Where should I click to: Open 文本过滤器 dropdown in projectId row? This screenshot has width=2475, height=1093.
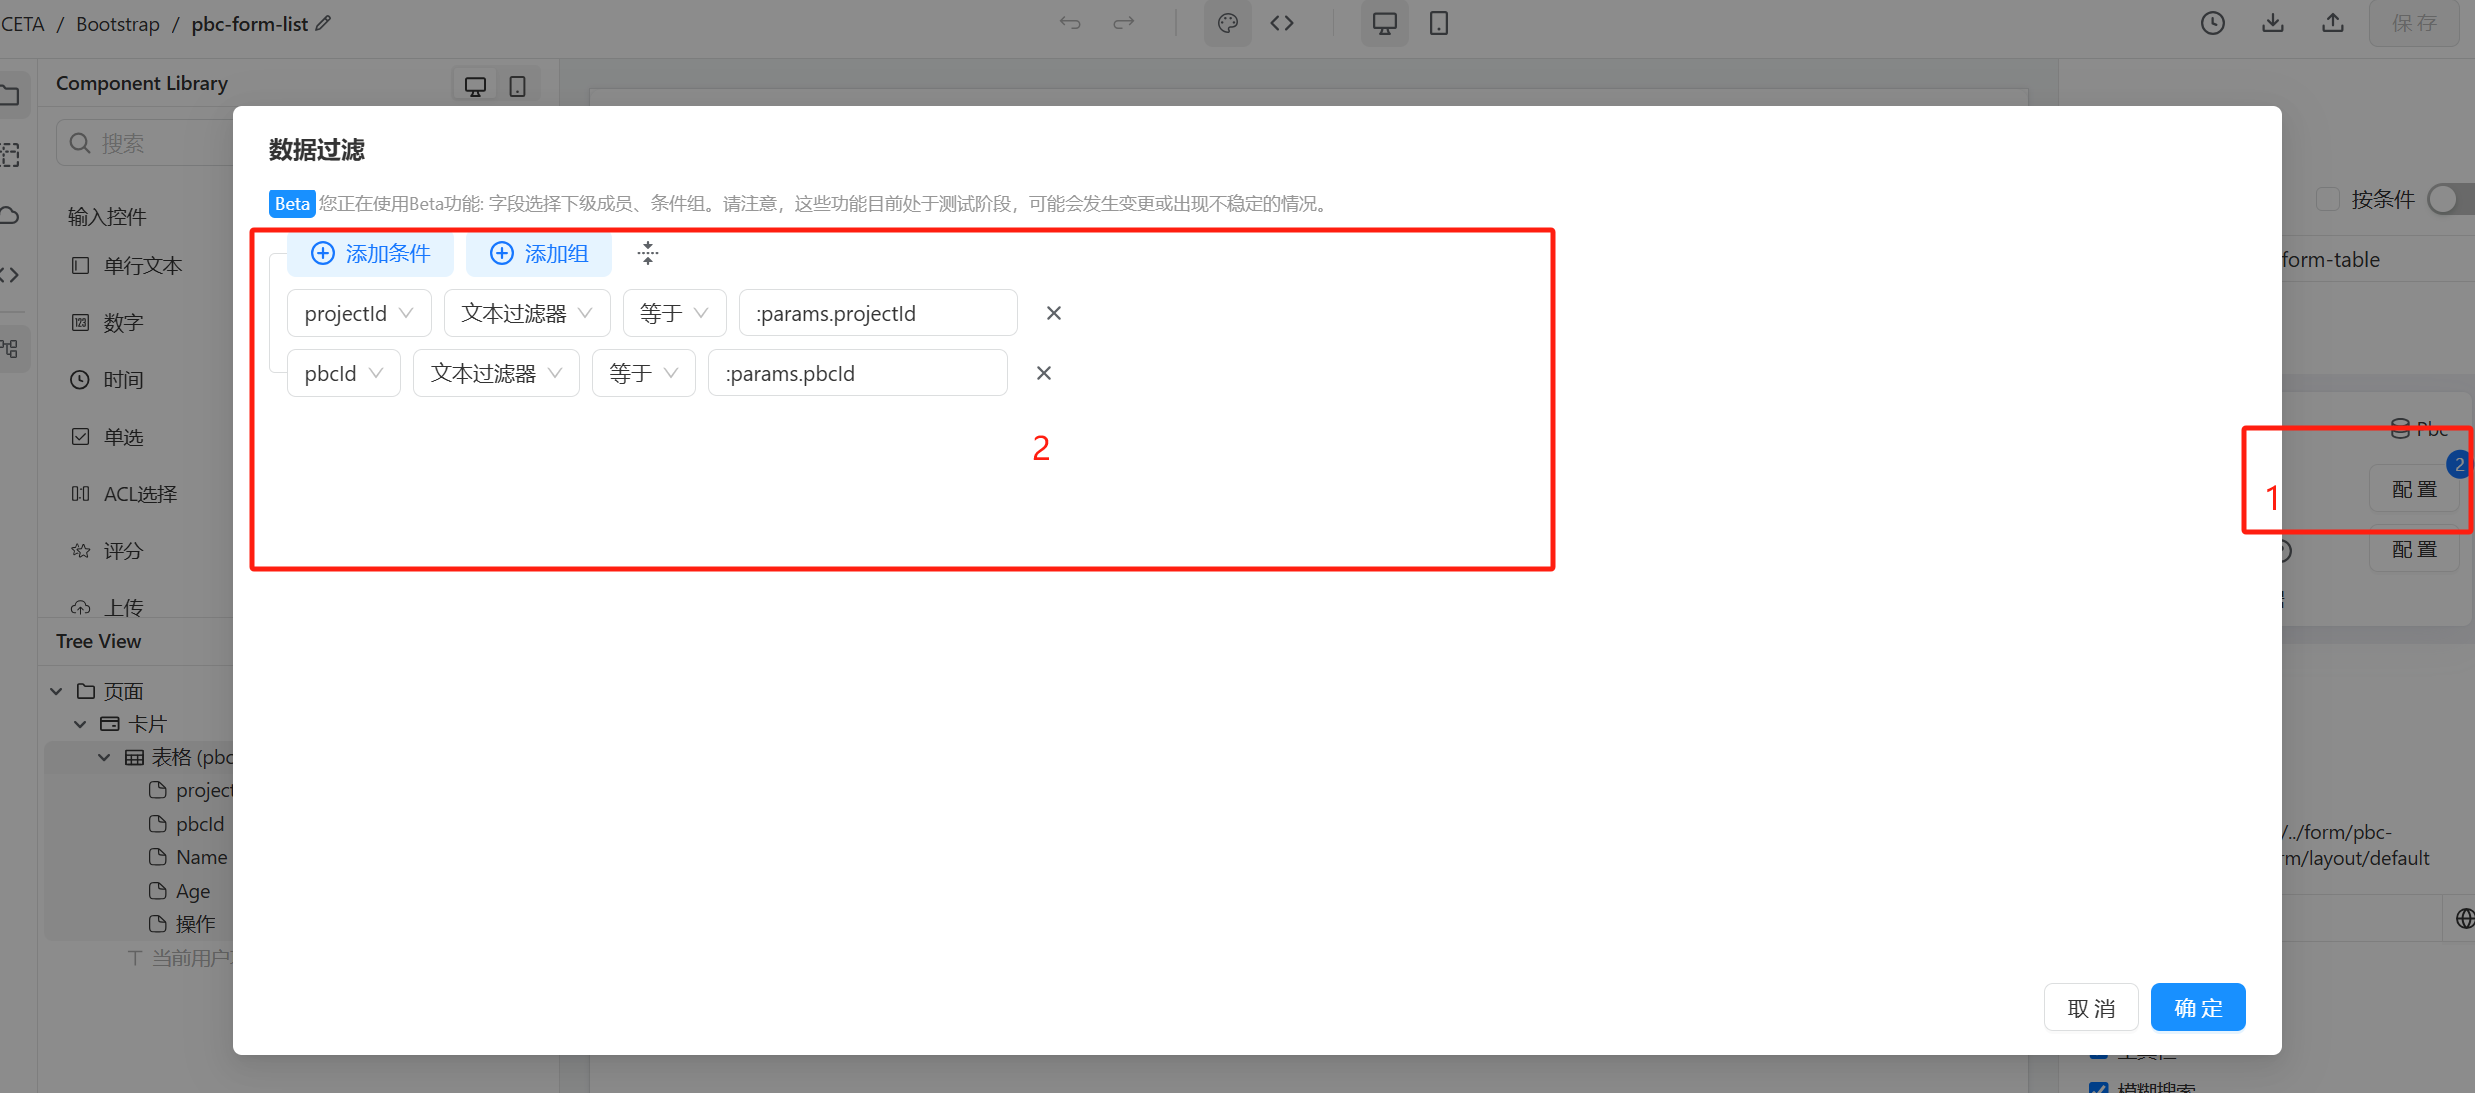coord(527,313)
